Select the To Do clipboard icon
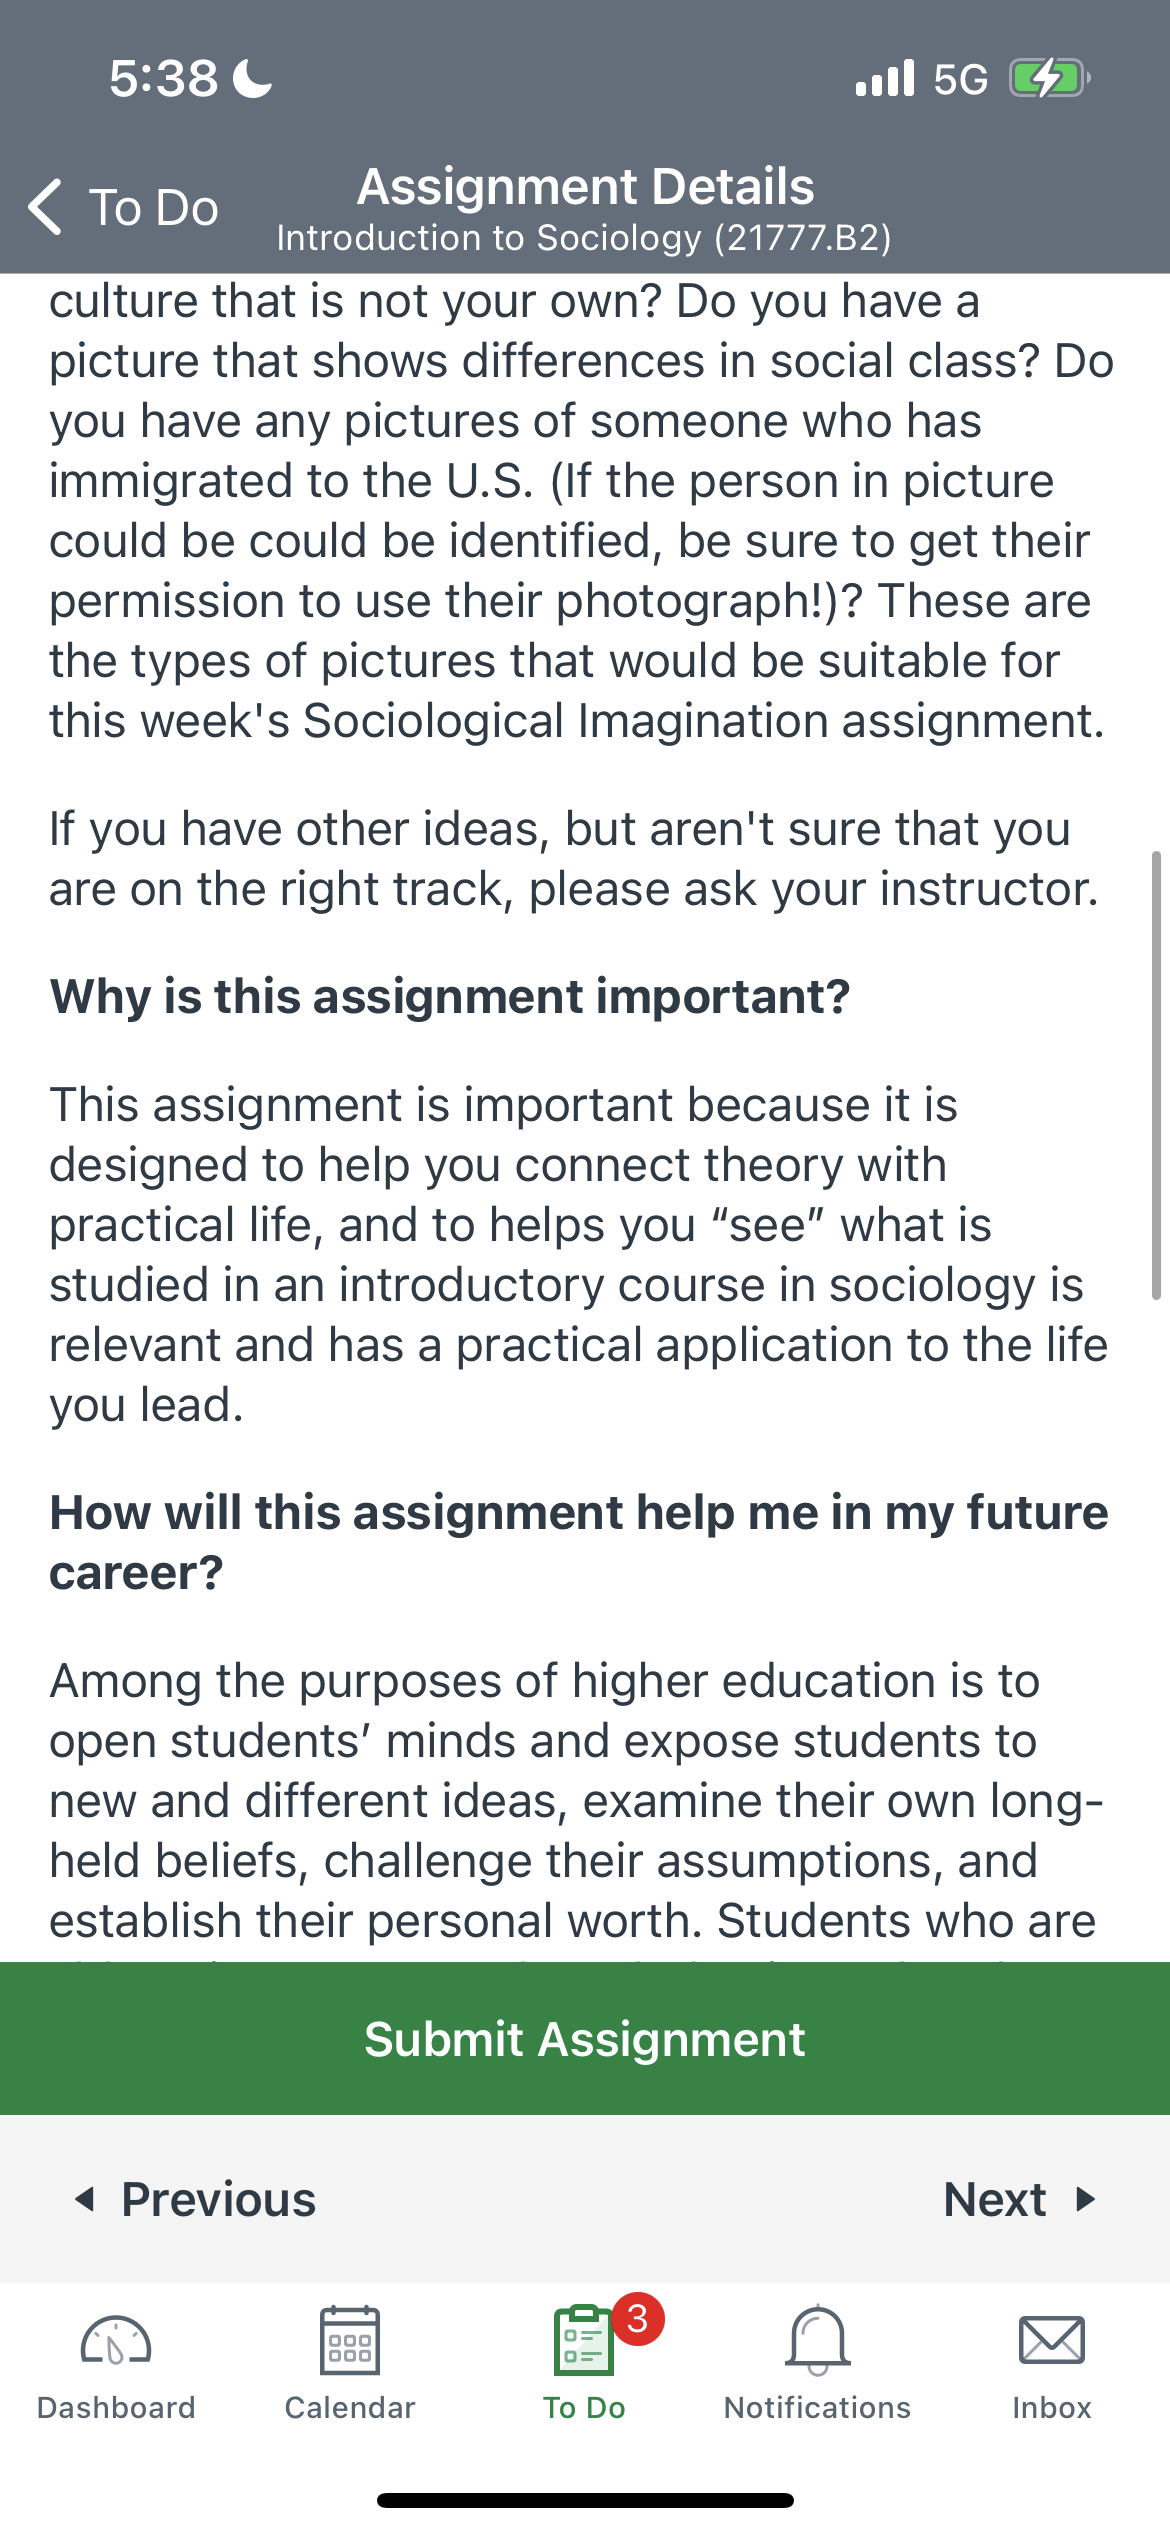Viewport: 1170px width, 2532px height. click(584, 2340)
